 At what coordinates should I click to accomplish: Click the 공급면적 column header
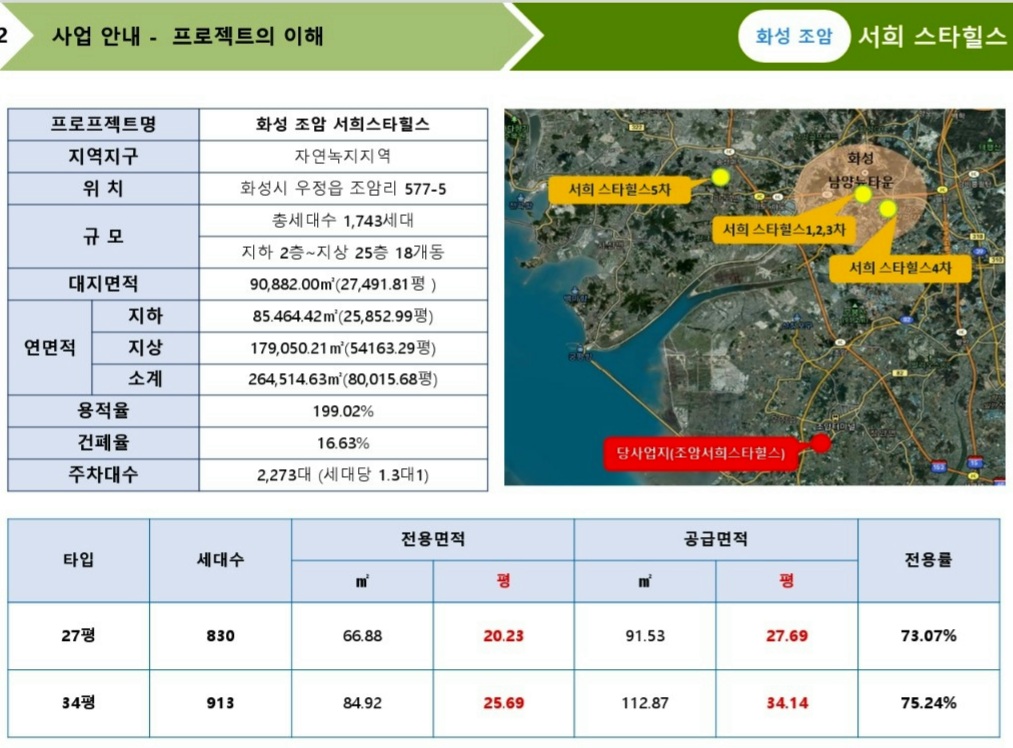(716, 539)
